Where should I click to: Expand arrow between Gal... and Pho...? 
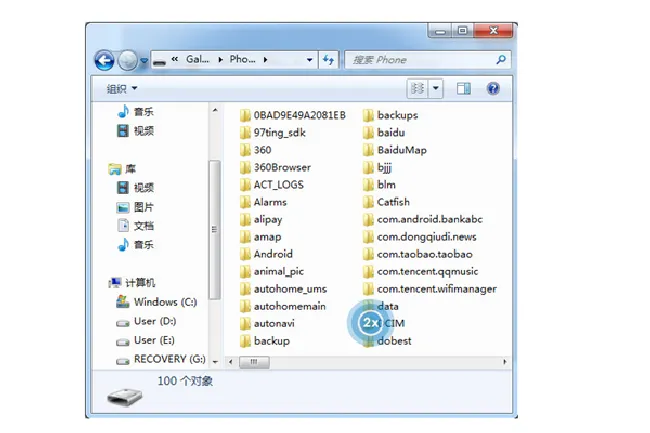point(221,60)
